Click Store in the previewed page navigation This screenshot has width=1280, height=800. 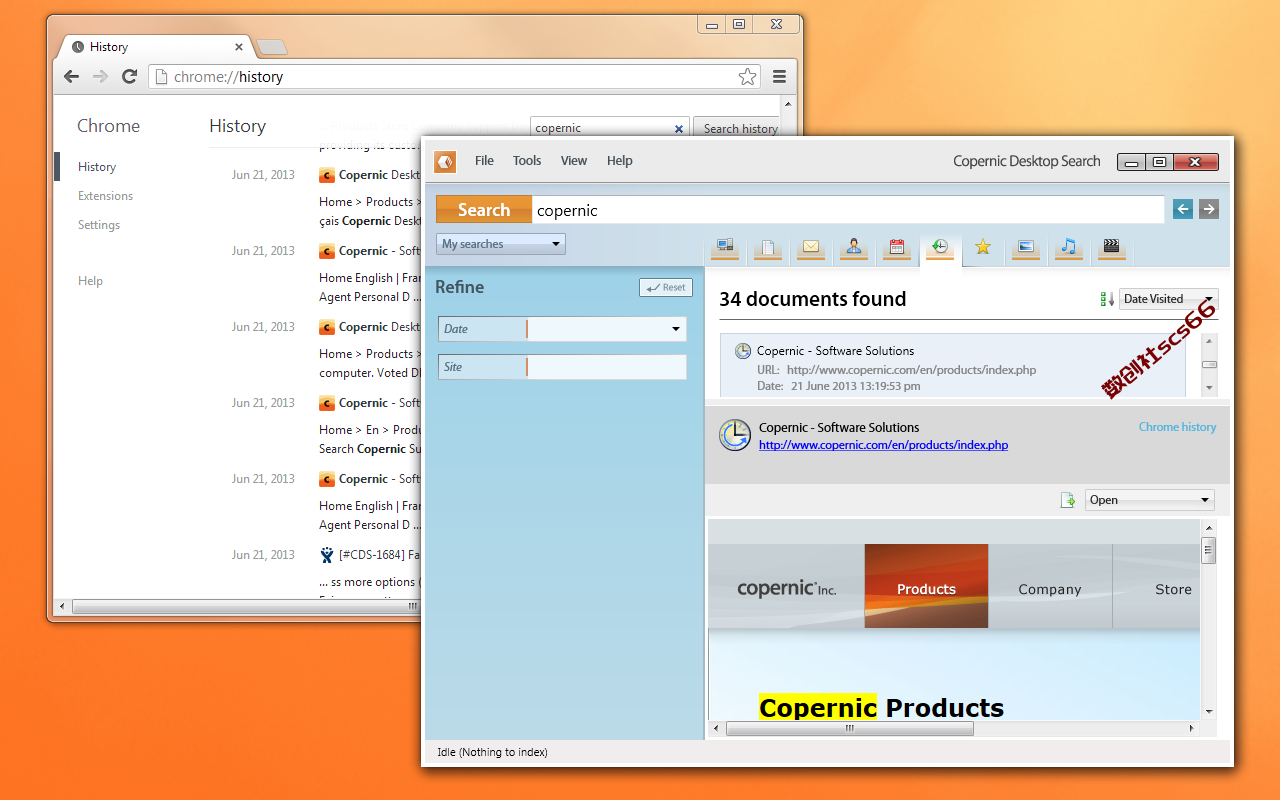click(x=1173, y=589)
